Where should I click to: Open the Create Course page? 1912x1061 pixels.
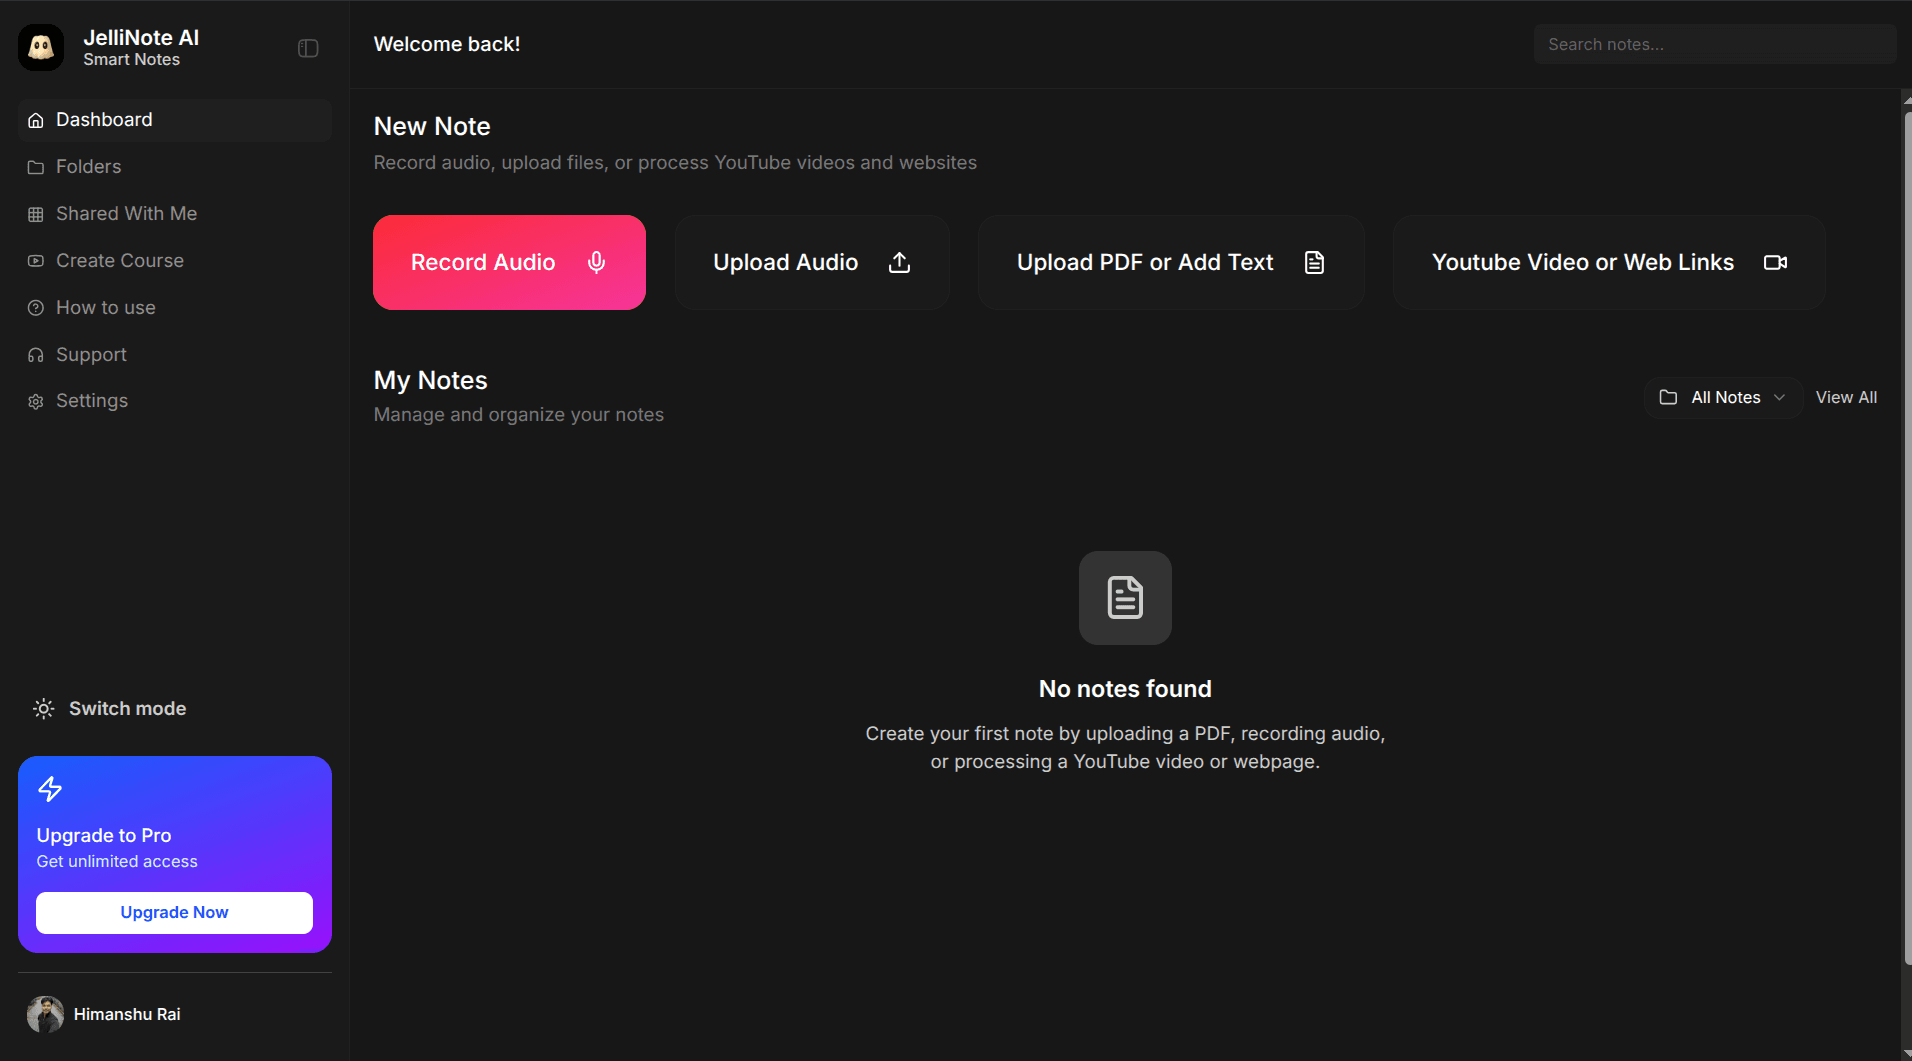click(119, 261)
